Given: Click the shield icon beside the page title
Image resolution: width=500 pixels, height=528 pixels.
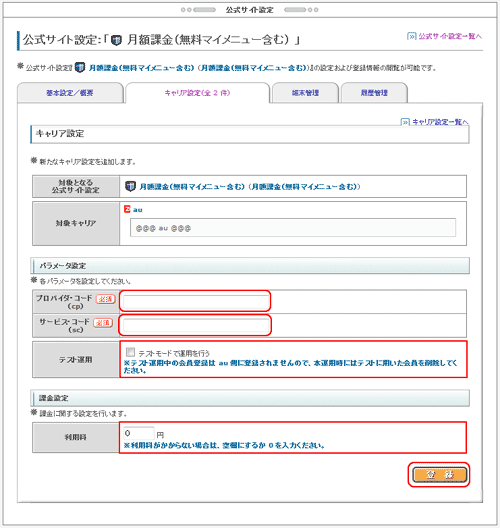Looking at the screenshot, I should click(116, 40).
